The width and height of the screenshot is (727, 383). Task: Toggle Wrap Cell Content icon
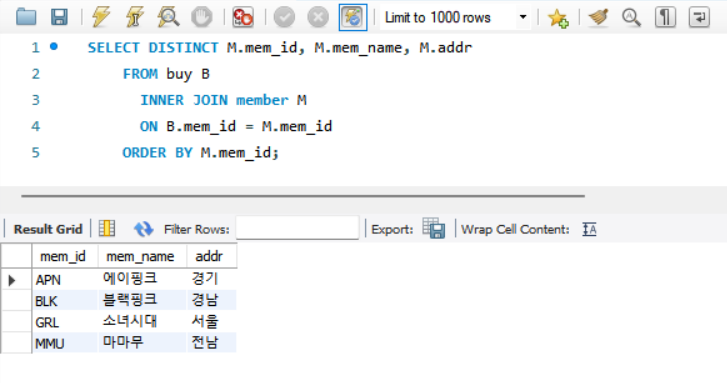[589, 229]
